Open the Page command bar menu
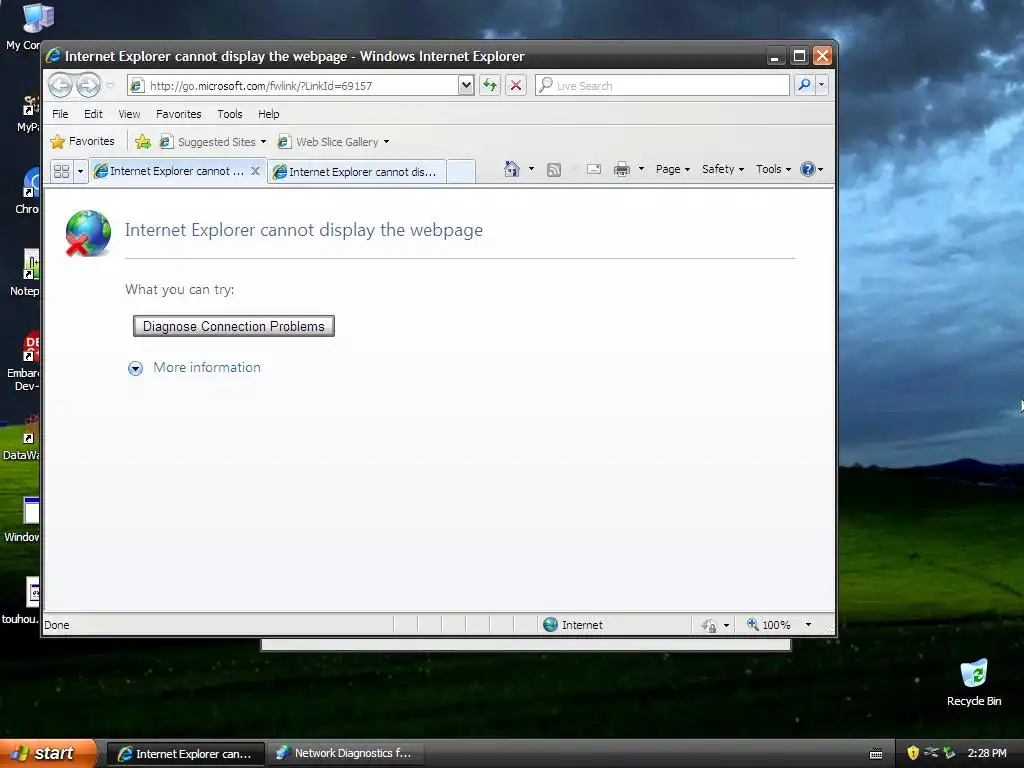The width and height of the screenshot is (1024, 768). pos(673,169)
